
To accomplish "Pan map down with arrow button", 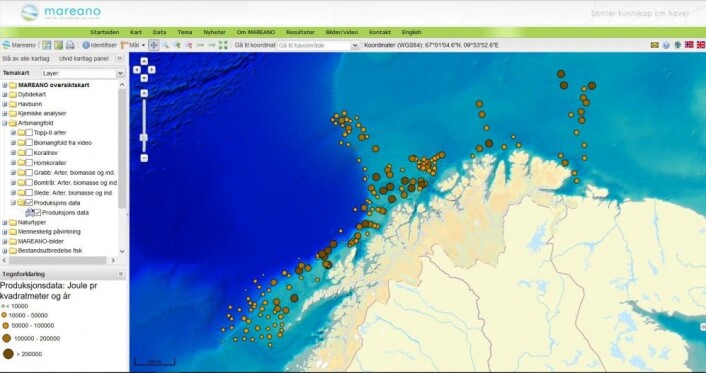I will coord(144,78).
